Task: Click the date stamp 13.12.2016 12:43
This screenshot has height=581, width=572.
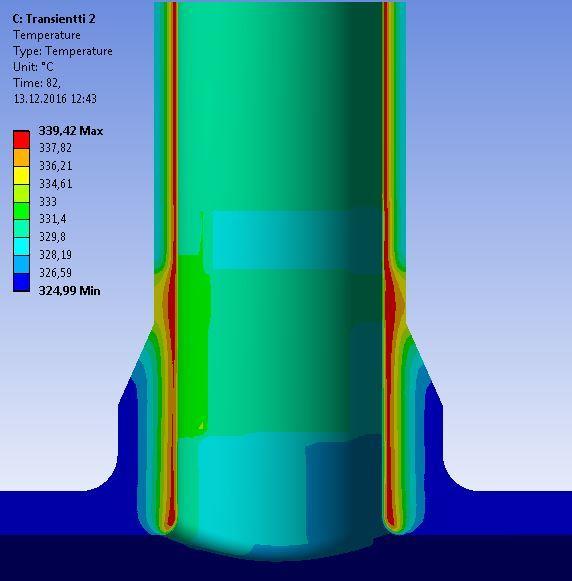Action: click(x=55, y=99)
